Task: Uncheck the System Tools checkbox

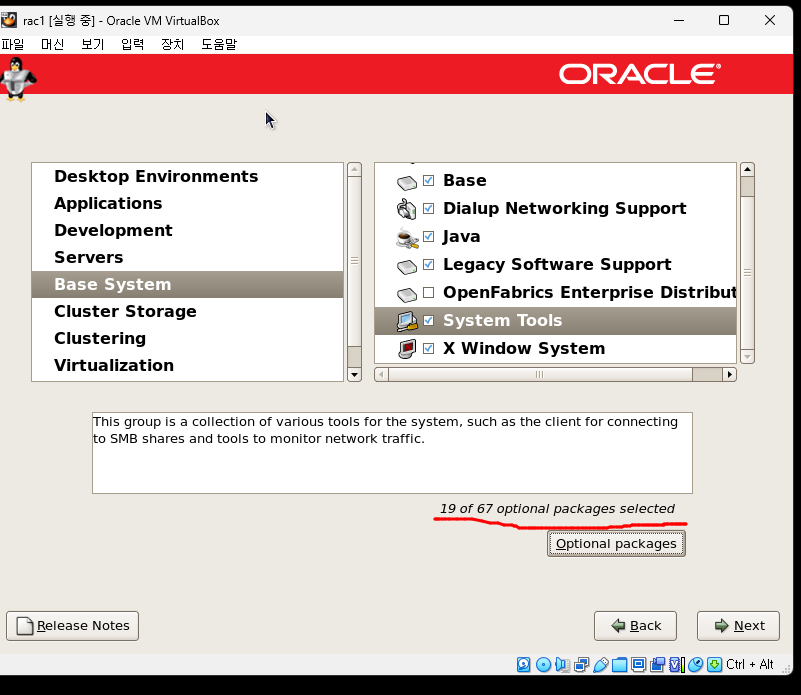Action: click(429, 320)
